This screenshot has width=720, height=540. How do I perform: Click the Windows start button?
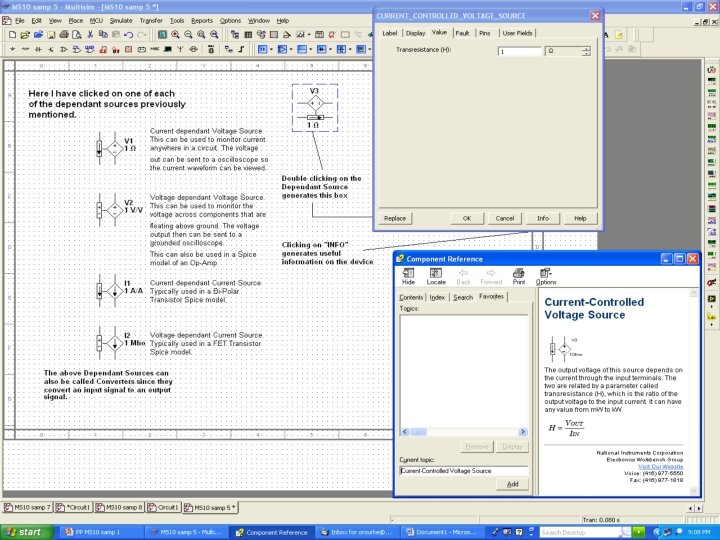click(27, 532)
